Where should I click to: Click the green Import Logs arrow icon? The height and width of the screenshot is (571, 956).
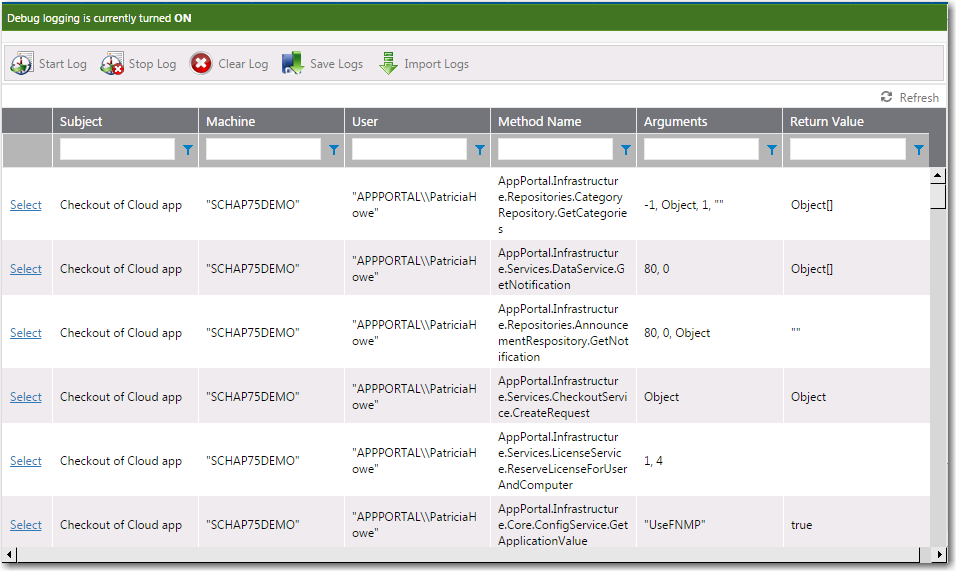point(388,64)
